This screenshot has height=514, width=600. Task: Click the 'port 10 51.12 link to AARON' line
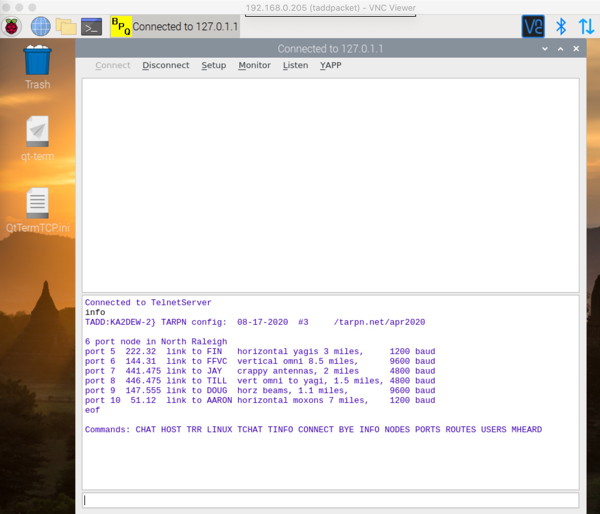[x=260, y=400]
